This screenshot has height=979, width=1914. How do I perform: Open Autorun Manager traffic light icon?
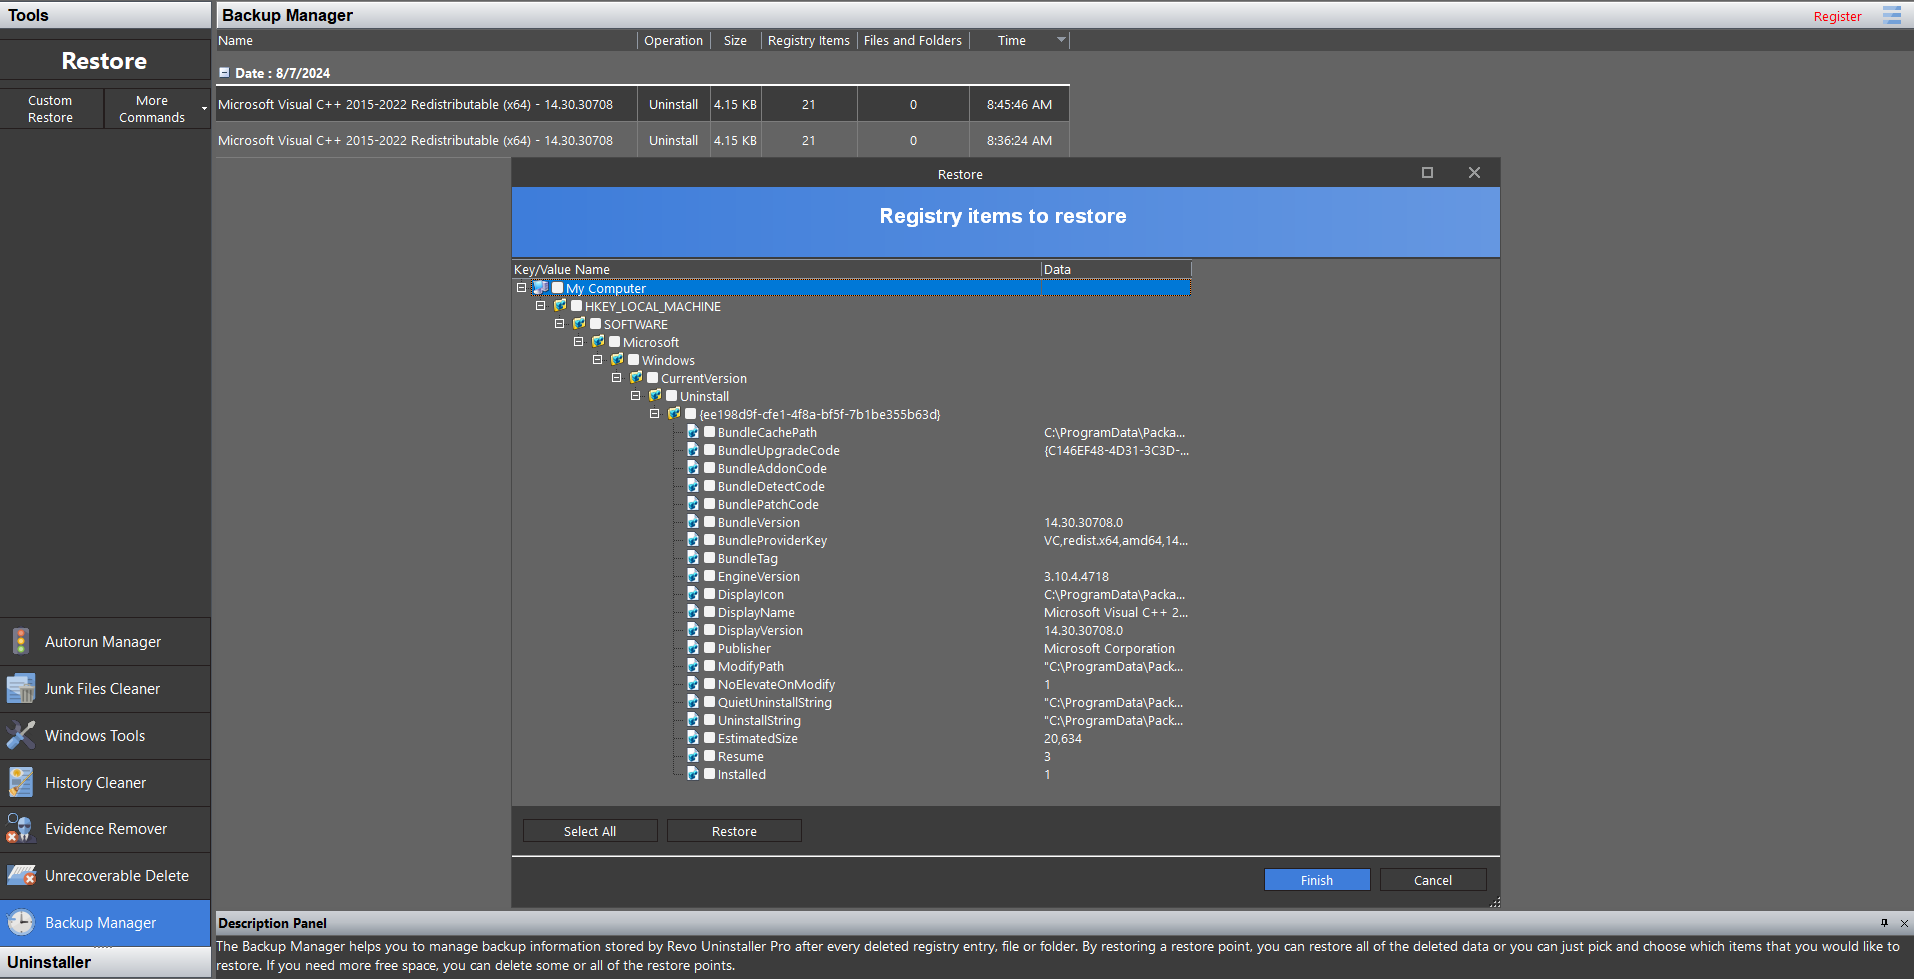click(x=20, y=641)
